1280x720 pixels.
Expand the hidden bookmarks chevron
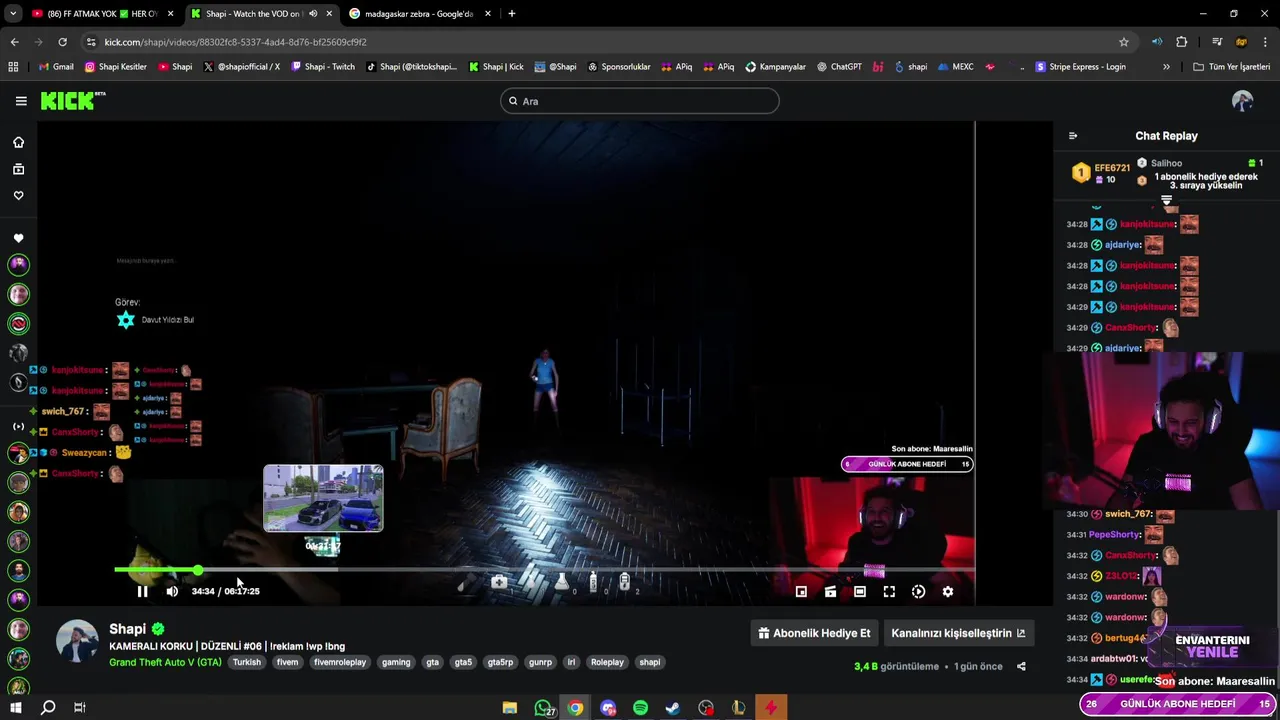coord(1166,67)
